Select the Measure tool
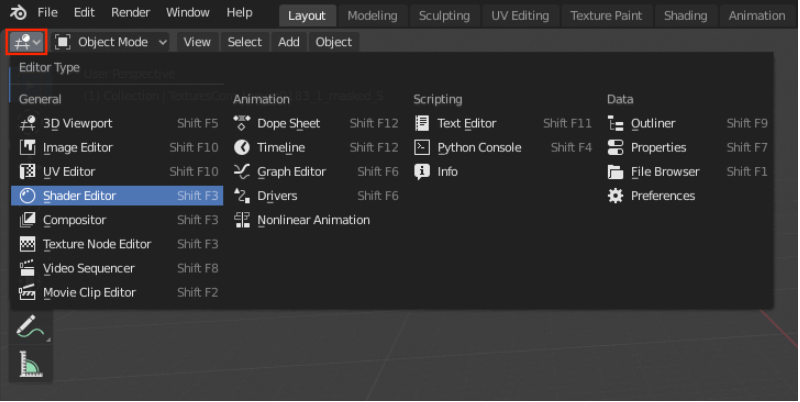800x402 pixels. coord(31,364)
